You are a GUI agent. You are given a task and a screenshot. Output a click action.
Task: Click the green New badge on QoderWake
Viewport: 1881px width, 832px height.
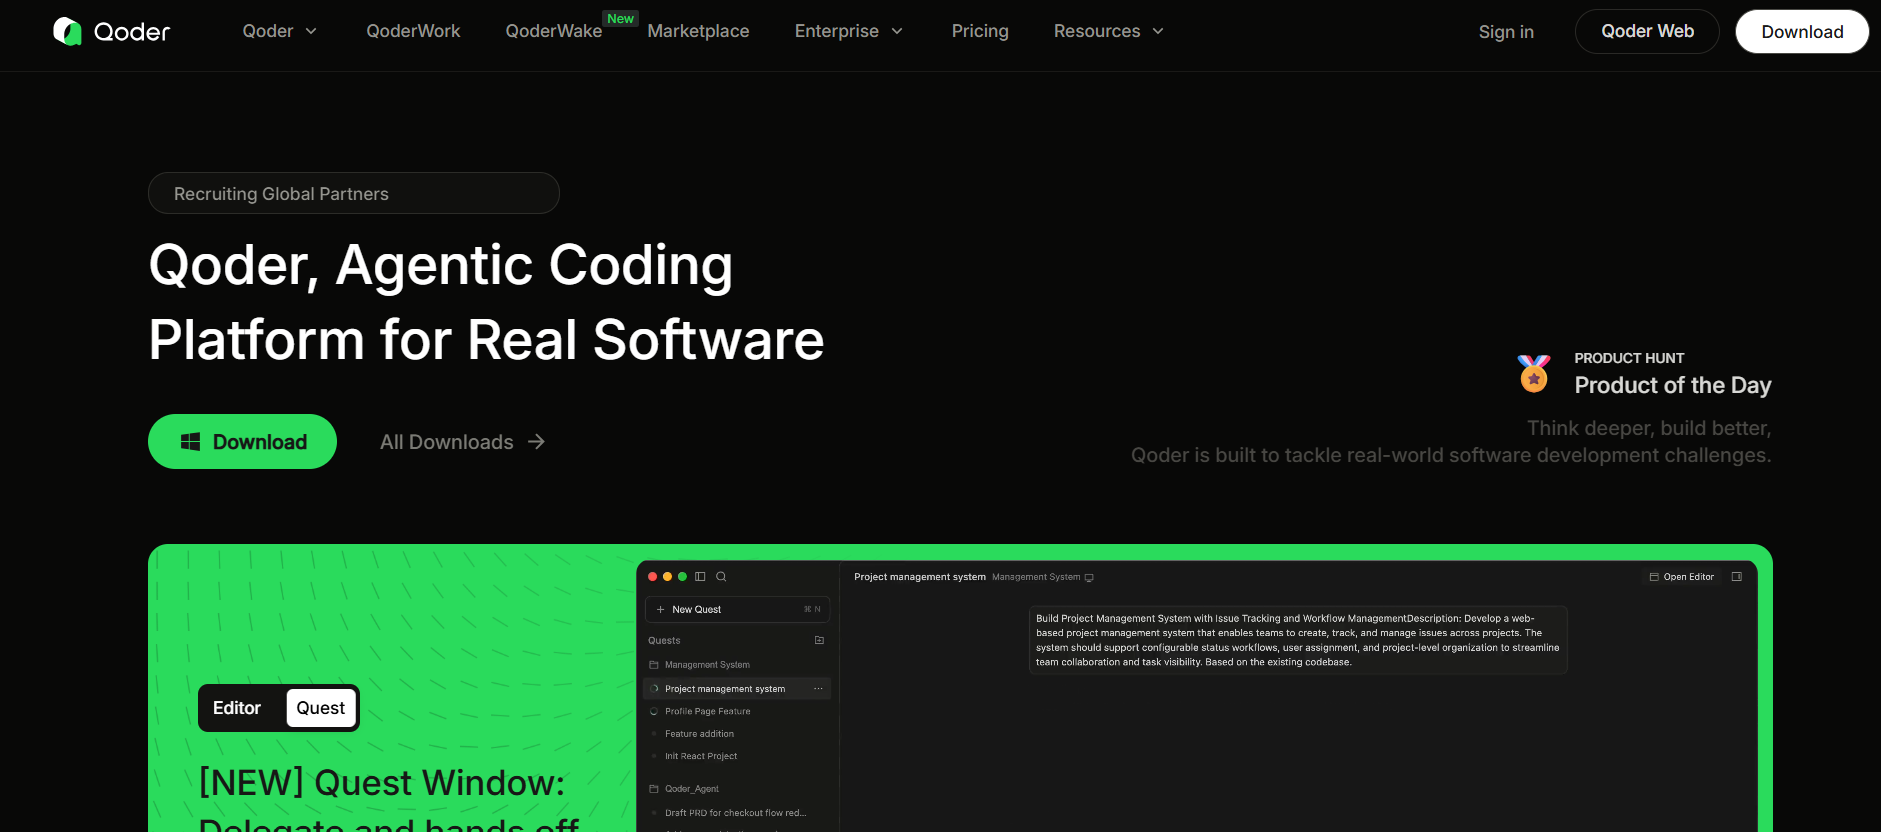(x=621, y=19)
